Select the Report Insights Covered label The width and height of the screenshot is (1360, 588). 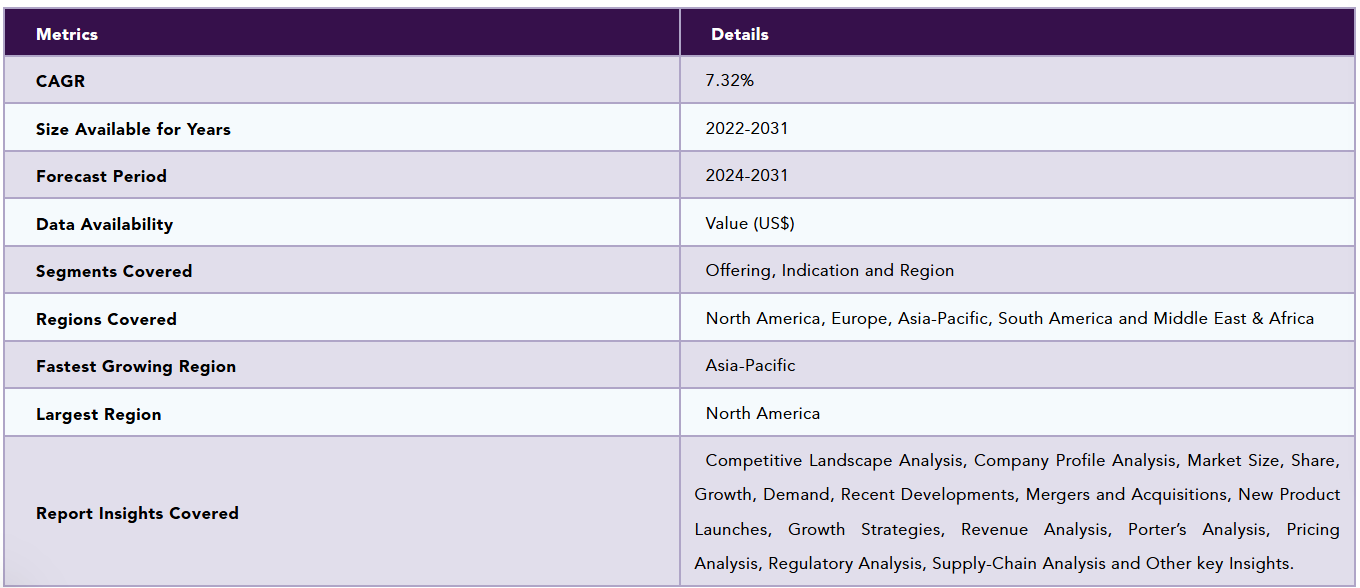coord(137,513)
